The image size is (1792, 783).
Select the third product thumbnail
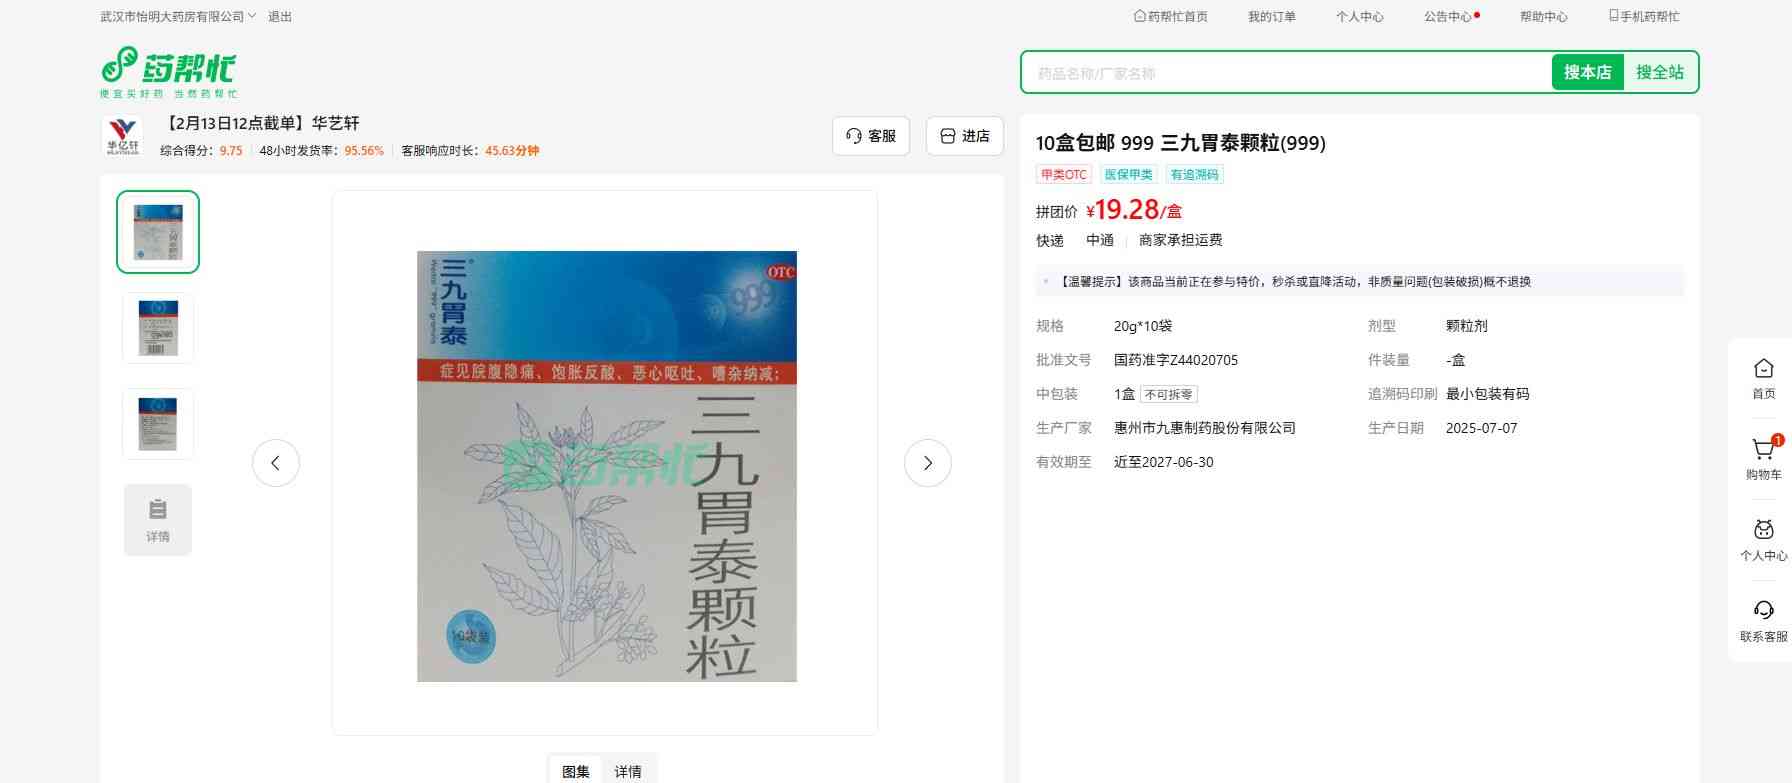click(x=158, y=424)
